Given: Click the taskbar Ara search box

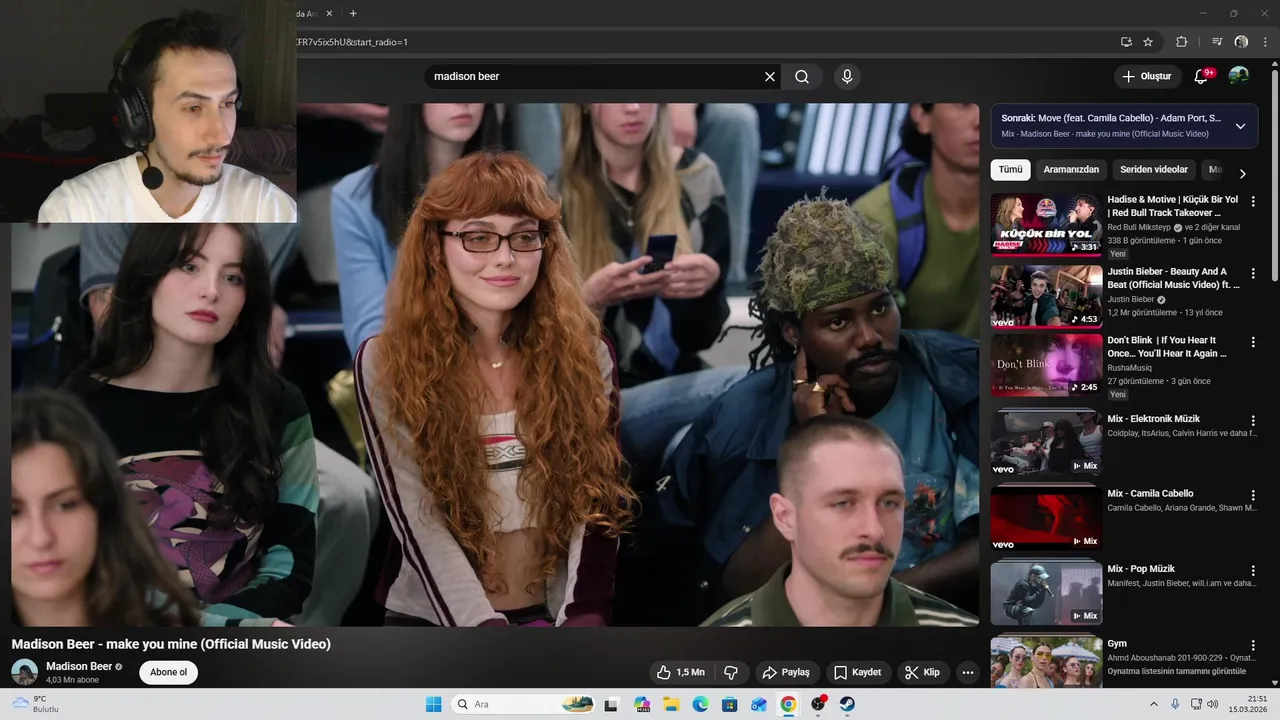Looking at the screenshot, I should coord(525,704).
